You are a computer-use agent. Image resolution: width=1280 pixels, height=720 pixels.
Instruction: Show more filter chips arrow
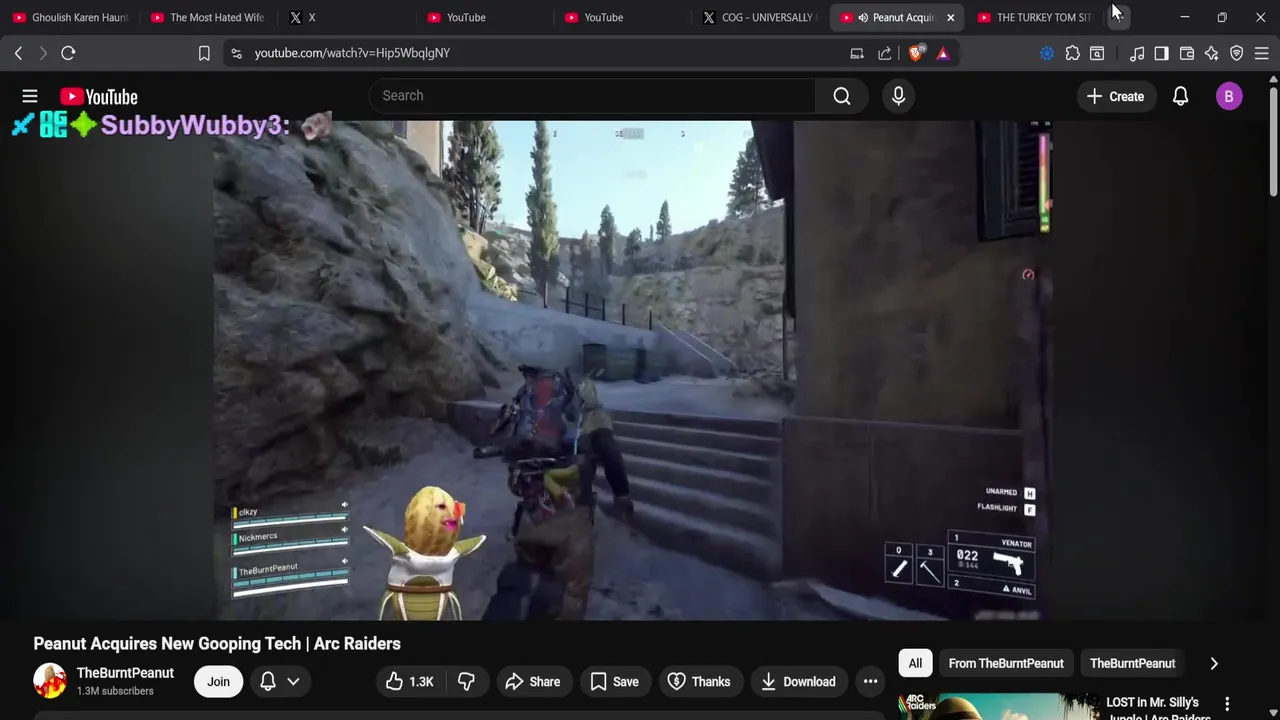tap(1214, 663)
